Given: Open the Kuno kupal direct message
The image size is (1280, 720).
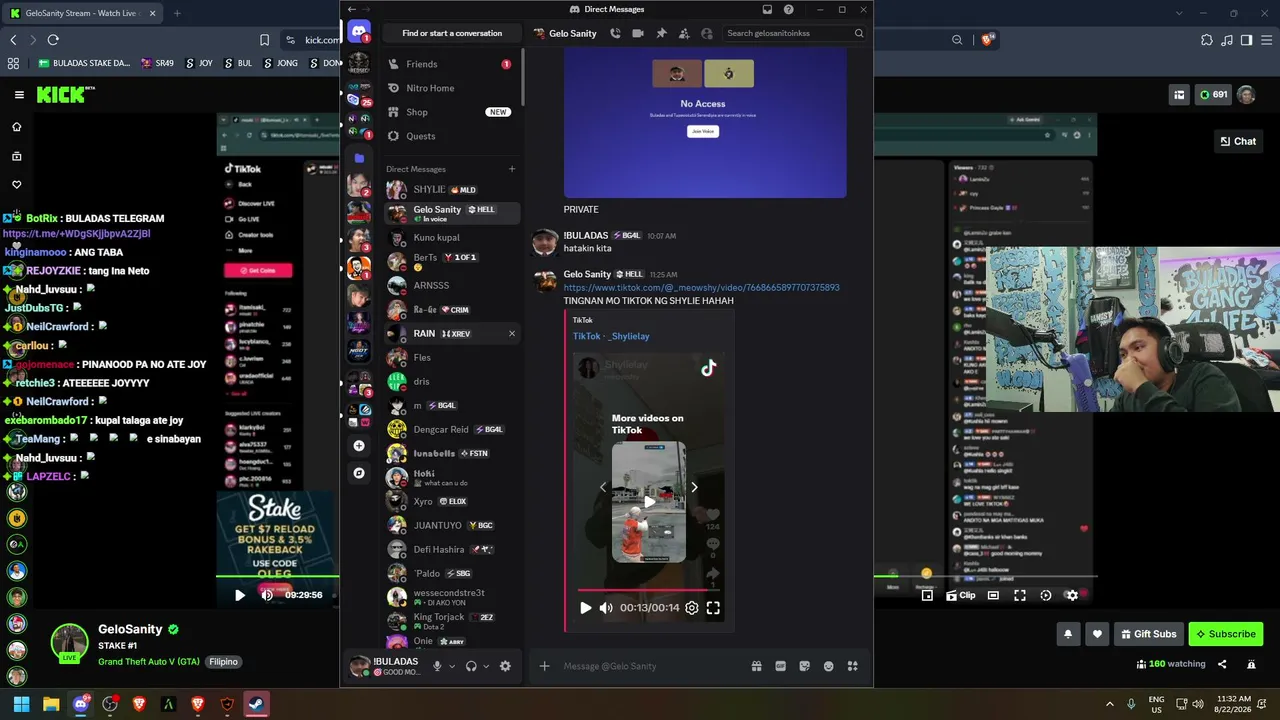Looking at the screenshot, I should click(x=450, y=238).
